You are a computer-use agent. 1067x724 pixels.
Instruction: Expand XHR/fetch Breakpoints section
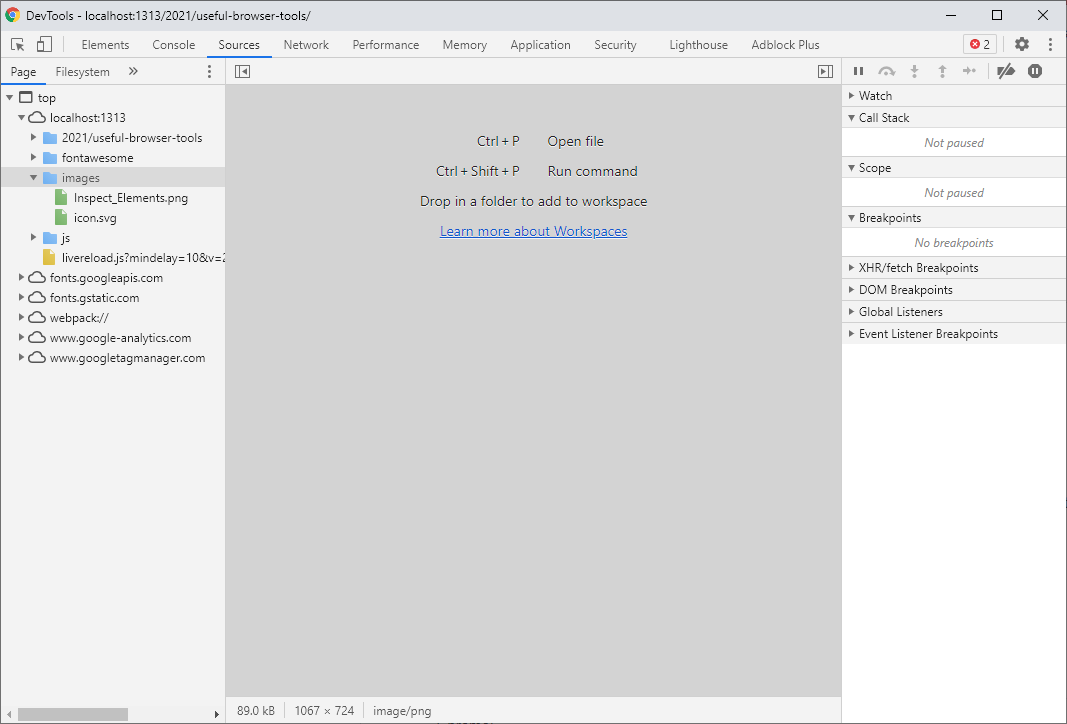coord(851,267)
